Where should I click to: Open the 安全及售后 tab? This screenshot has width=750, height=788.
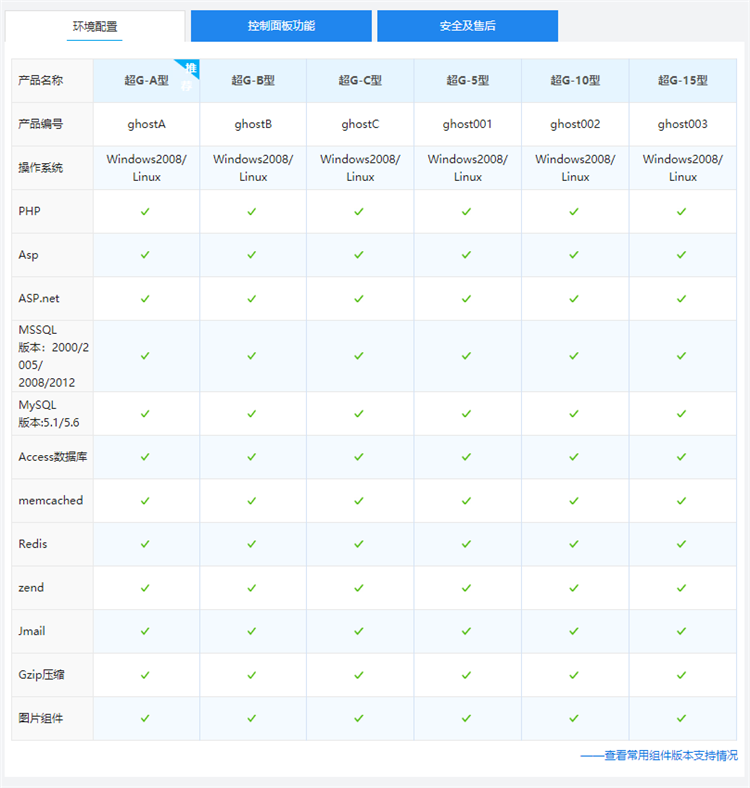coord(467,26)
